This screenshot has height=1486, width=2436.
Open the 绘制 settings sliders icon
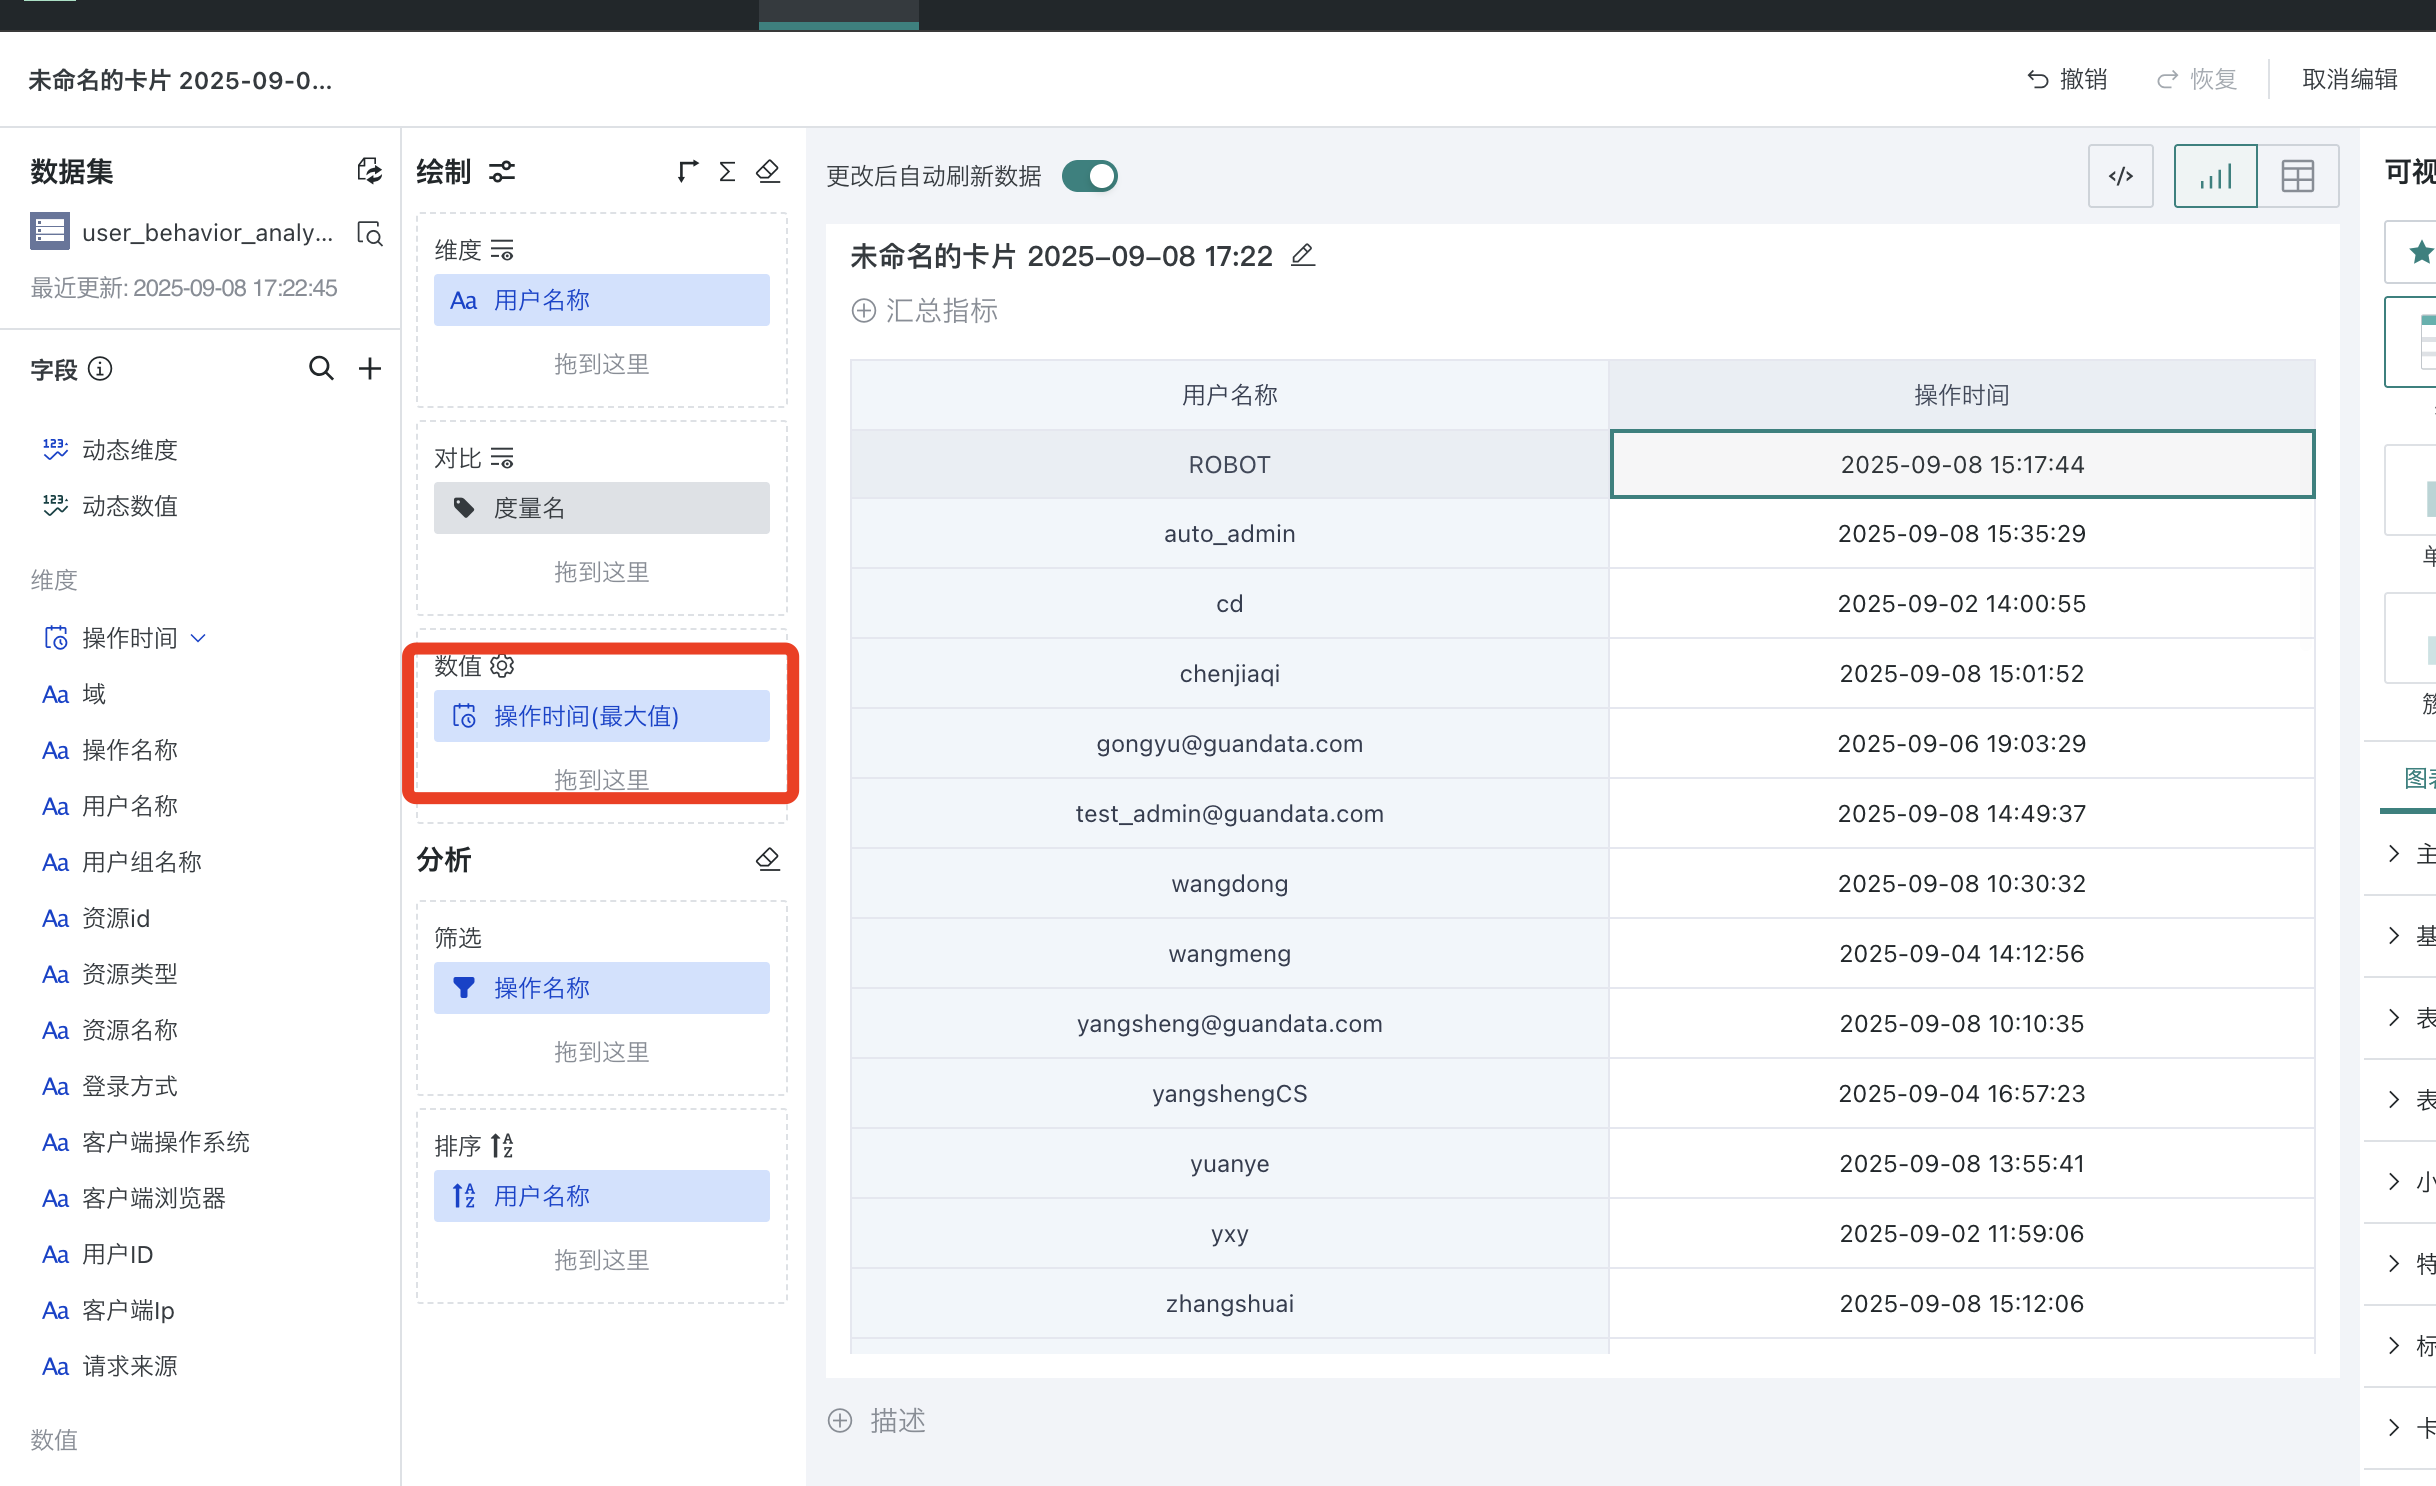point(502,172)
